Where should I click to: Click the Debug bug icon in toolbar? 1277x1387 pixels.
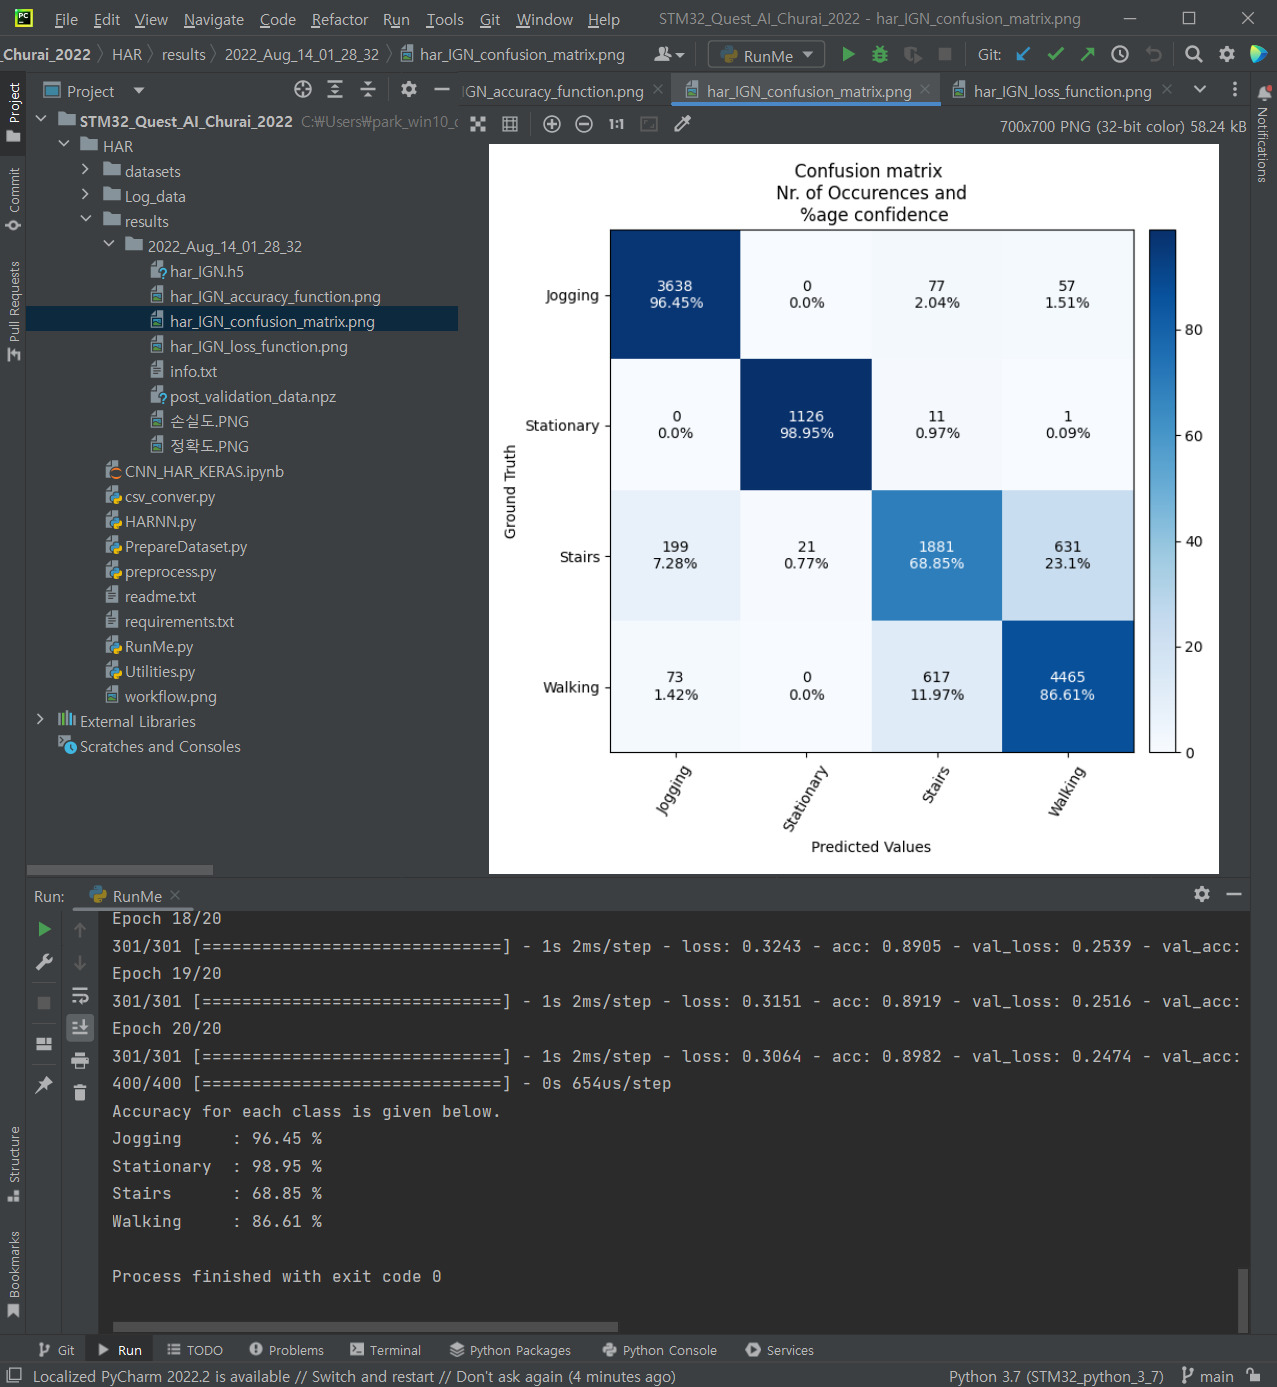(880, 55)
